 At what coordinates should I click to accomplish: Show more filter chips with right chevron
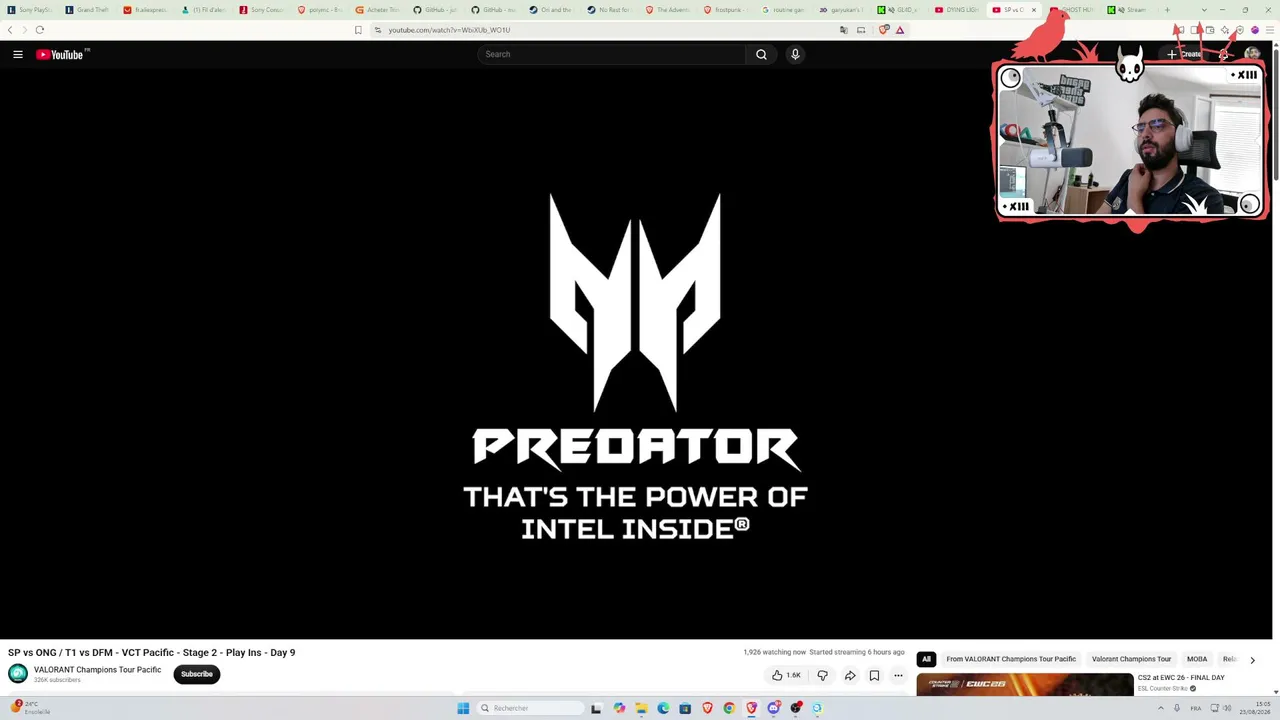coord(1252,660)
